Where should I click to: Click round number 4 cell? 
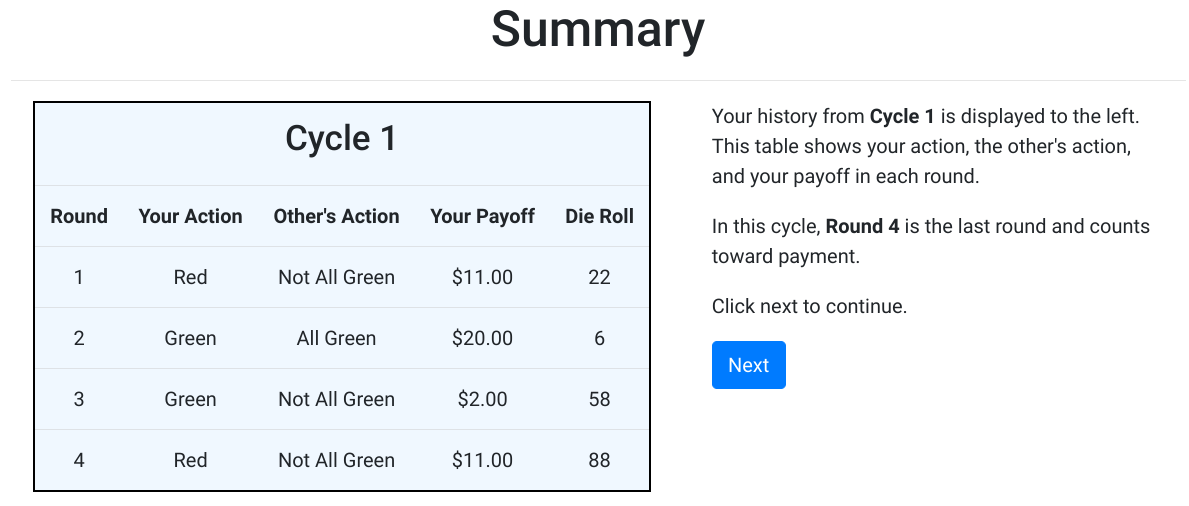coord(79,460)
